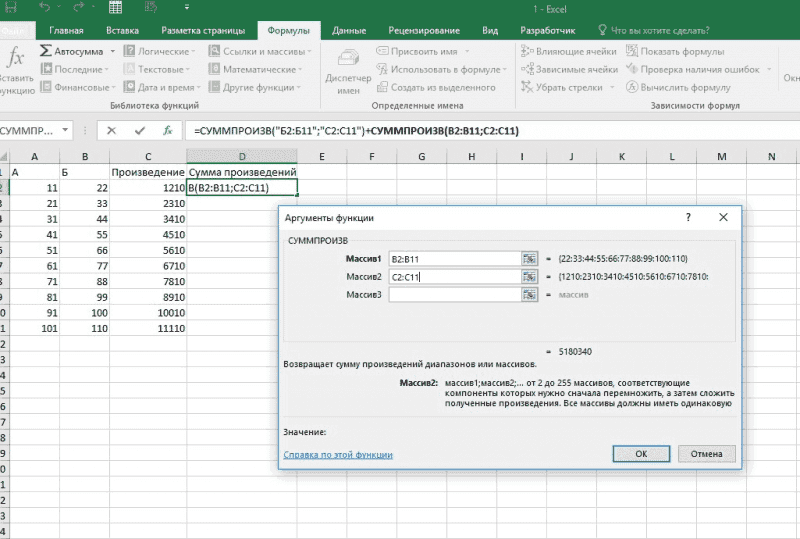Collapse dialog using the Массив1 range selector icon

529,258
